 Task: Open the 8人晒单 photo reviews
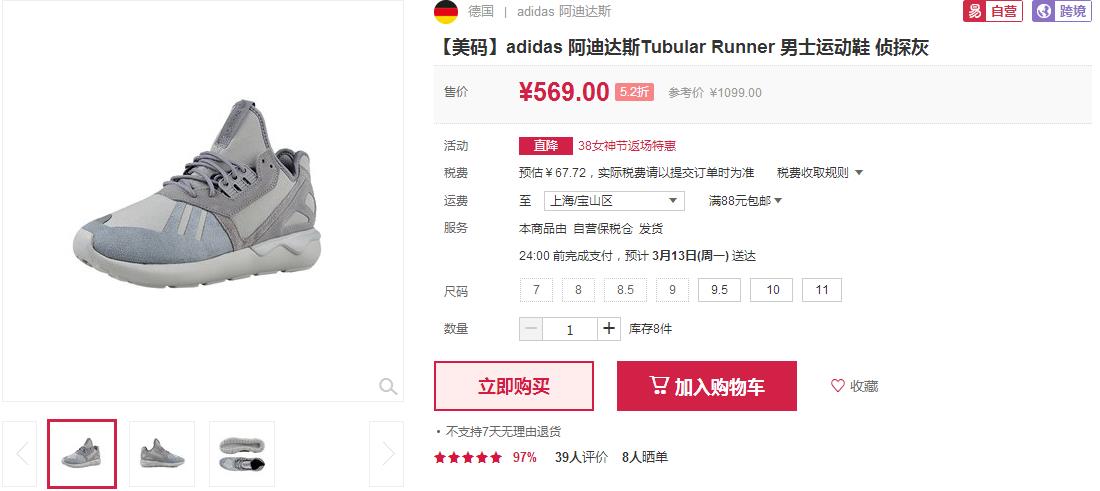[645, 458]
